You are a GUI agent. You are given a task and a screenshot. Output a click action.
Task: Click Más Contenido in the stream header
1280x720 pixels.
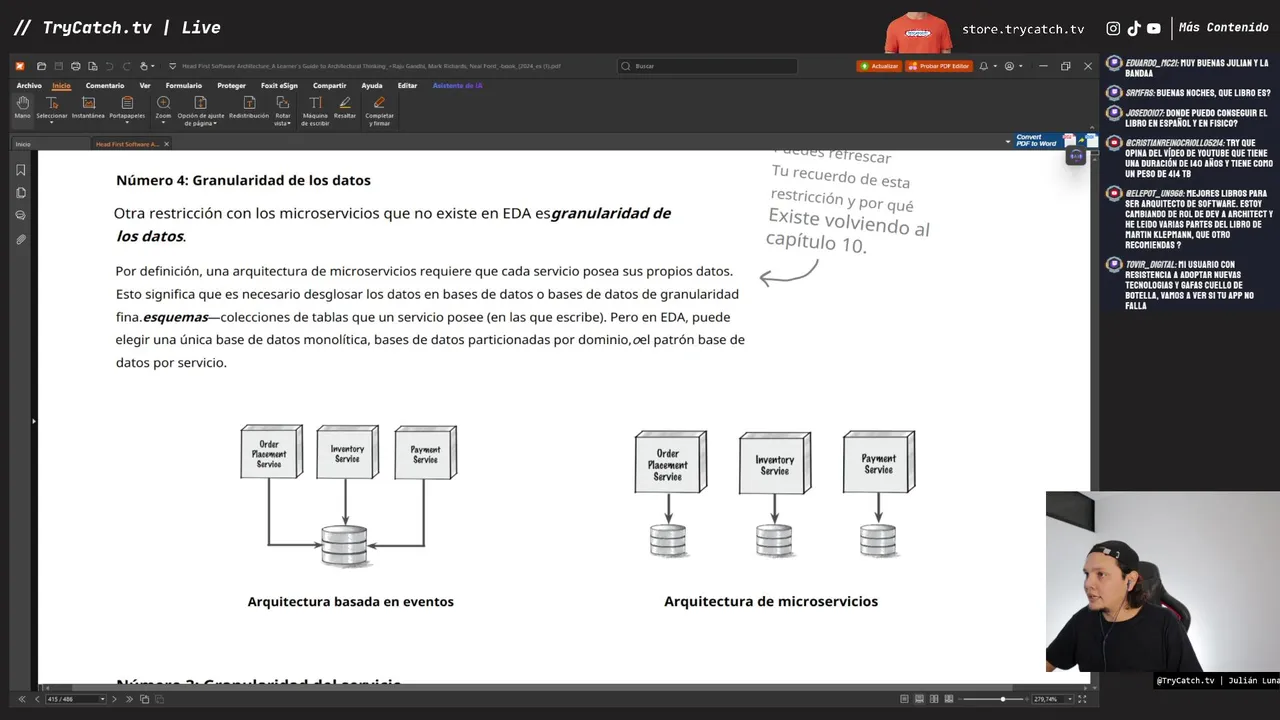coord(1223,28)
